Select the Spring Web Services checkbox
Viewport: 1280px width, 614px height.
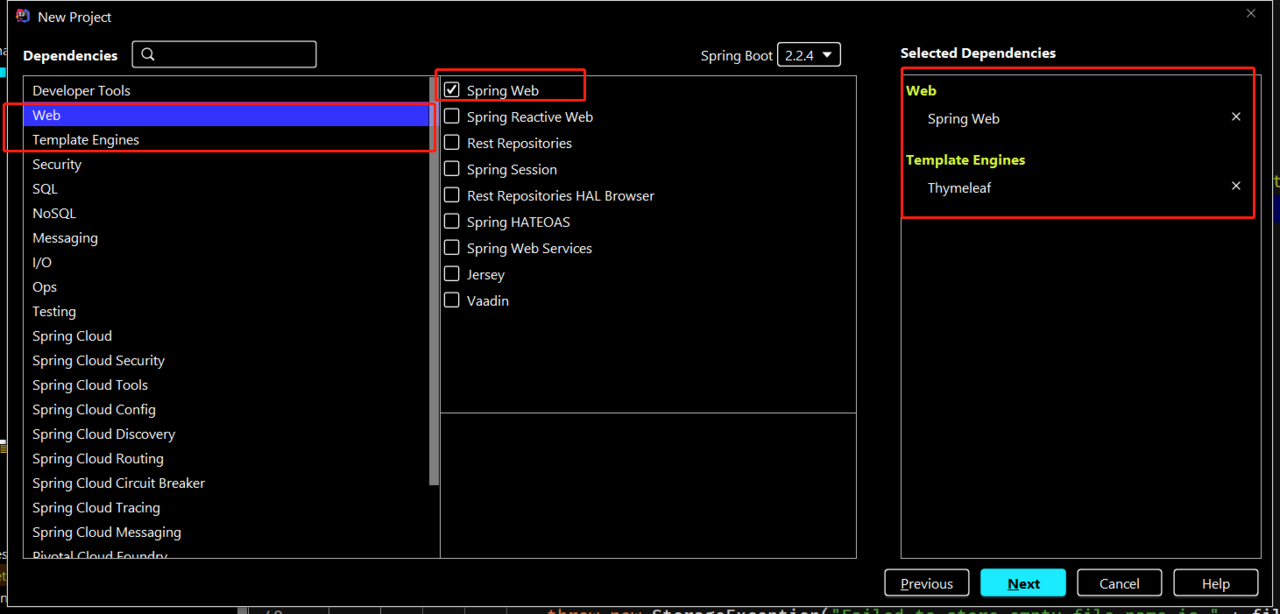pyautogui.click(x=452, y=248)
